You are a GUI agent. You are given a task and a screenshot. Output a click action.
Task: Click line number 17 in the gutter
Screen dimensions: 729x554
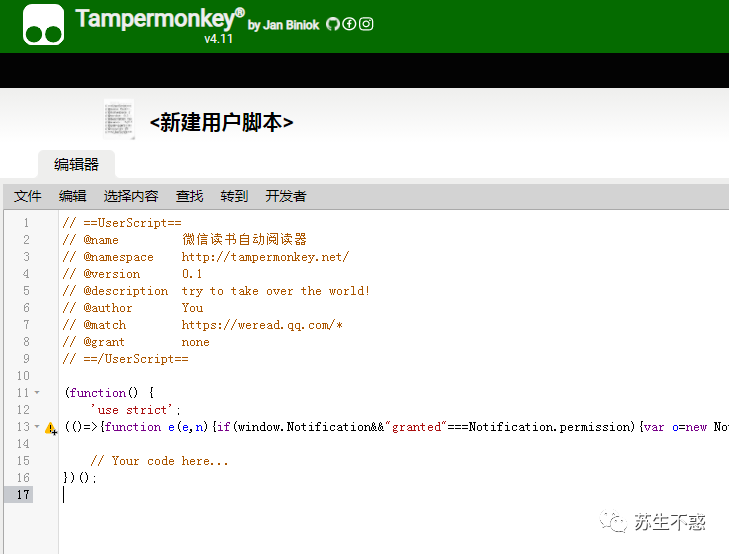(x=23, y=495)
